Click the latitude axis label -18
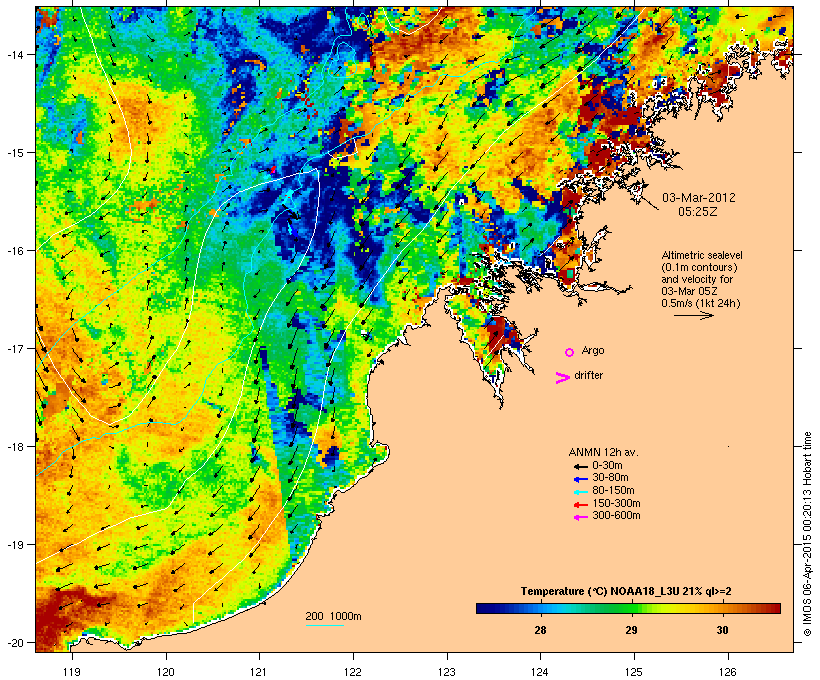820x680 pixels. [x=15, y=446]
